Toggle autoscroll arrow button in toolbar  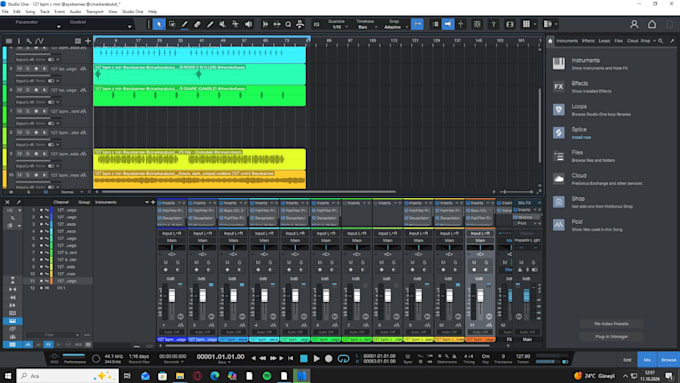pos(448,24)
